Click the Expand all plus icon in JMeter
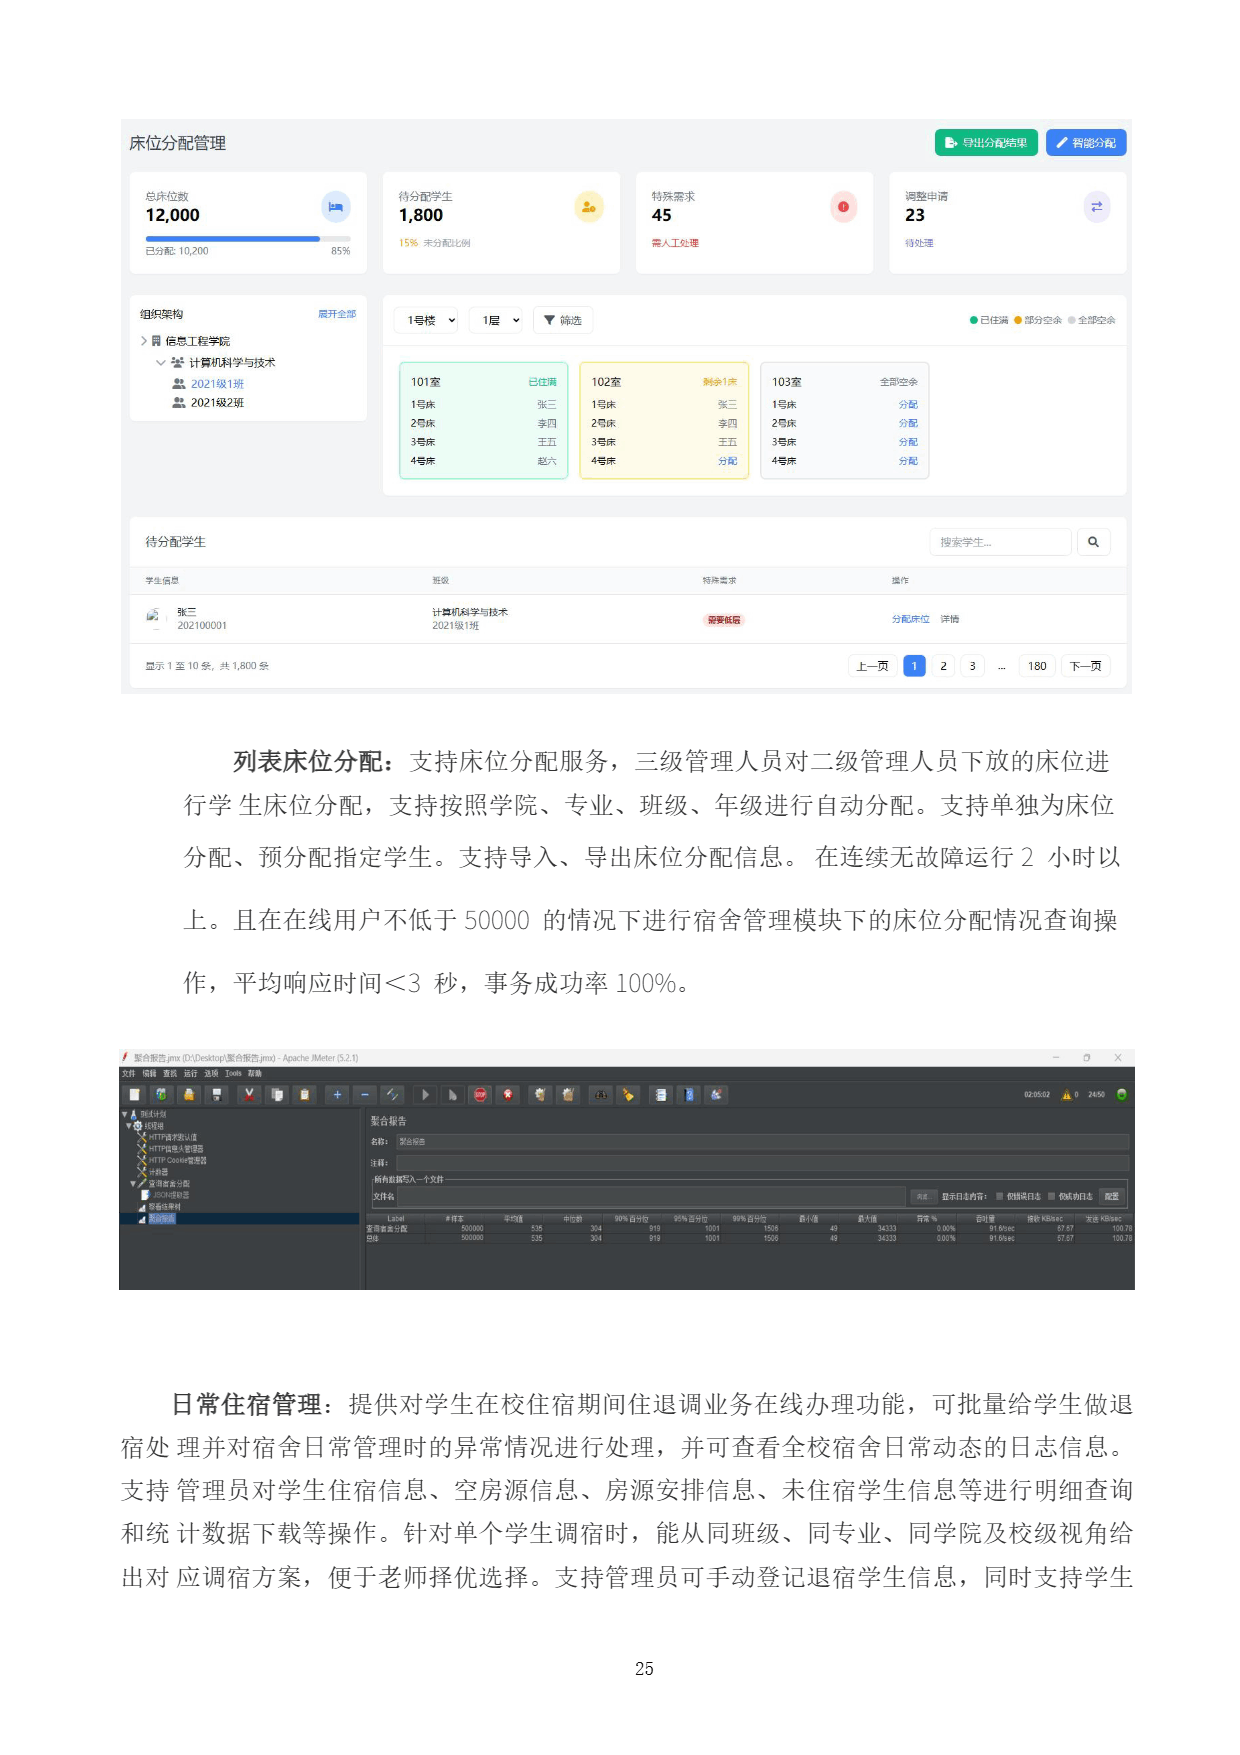The height and width of the screenshot is (1755, 1240). pyautogui.click(x=337, y=1094)
